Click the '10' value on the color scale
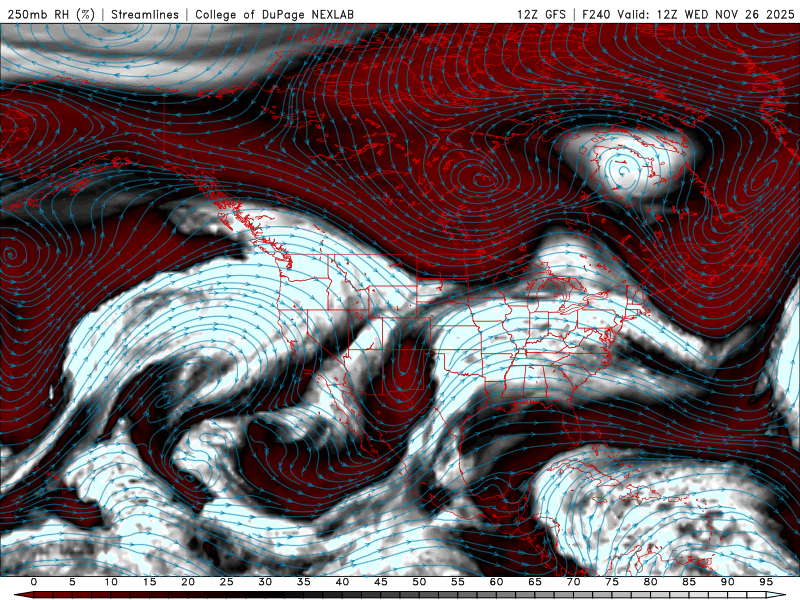 (111, 582)
